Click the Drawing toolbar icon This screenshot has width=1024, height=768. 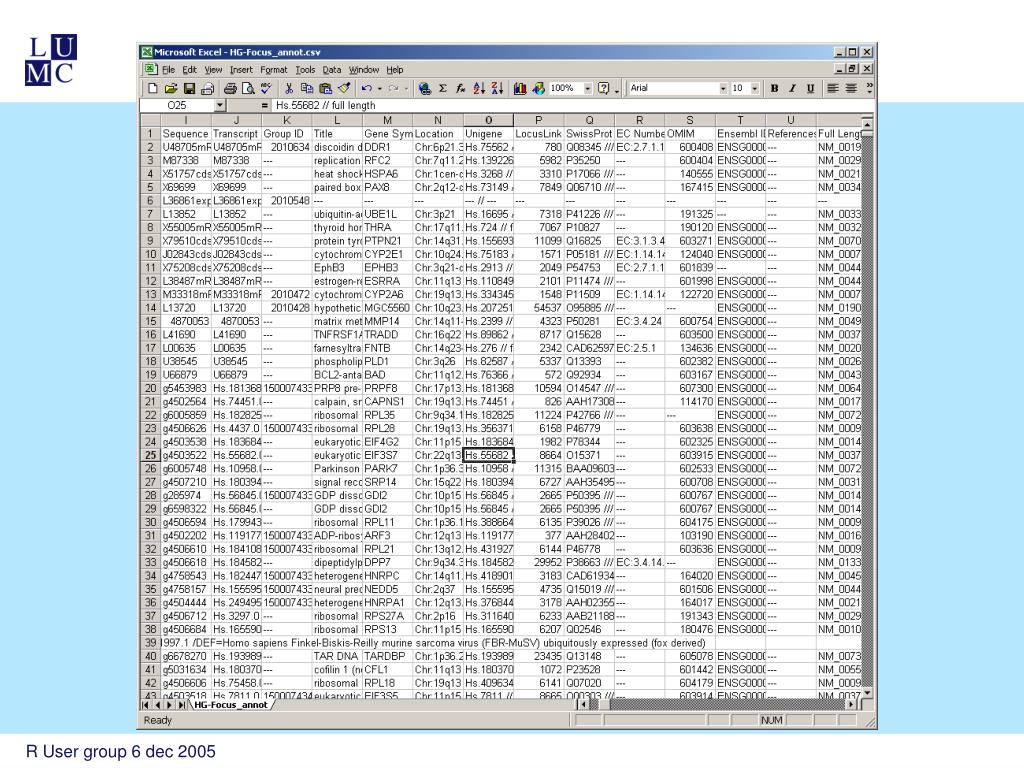[x=538, y=88]
